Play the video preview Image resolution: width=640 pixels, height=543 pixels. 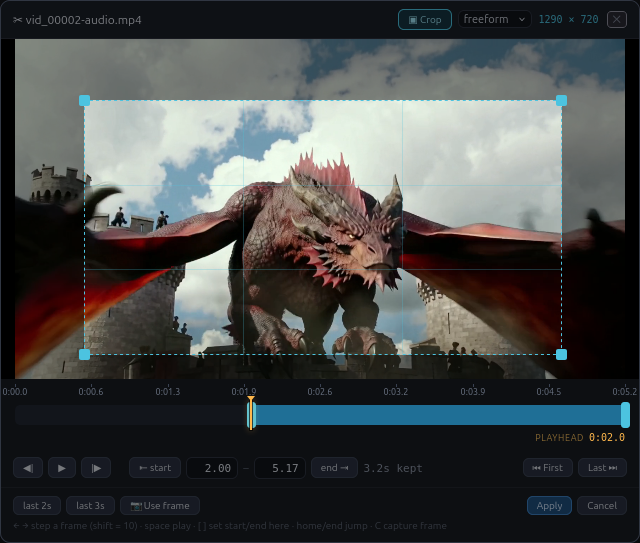point(62,468)
